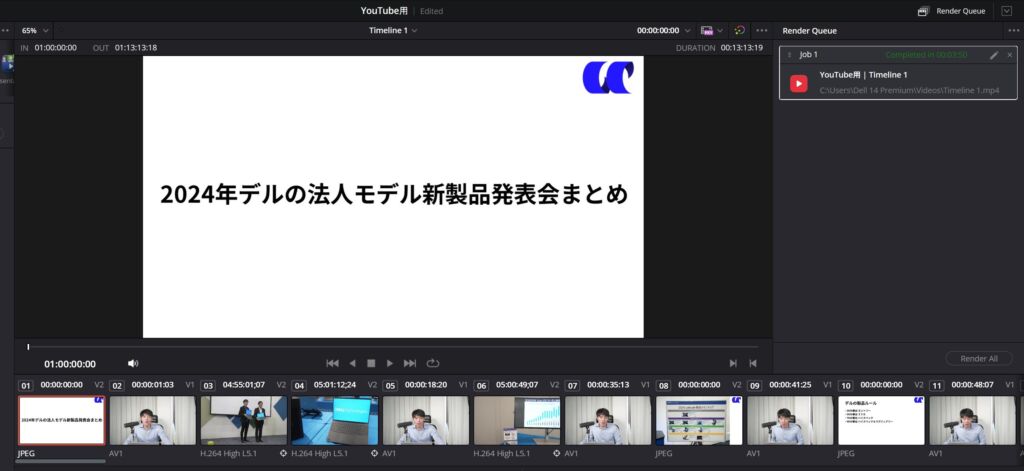Expand the arrow beside the proxy media icon
The image size is (1024, 471).
pos(720,31)
